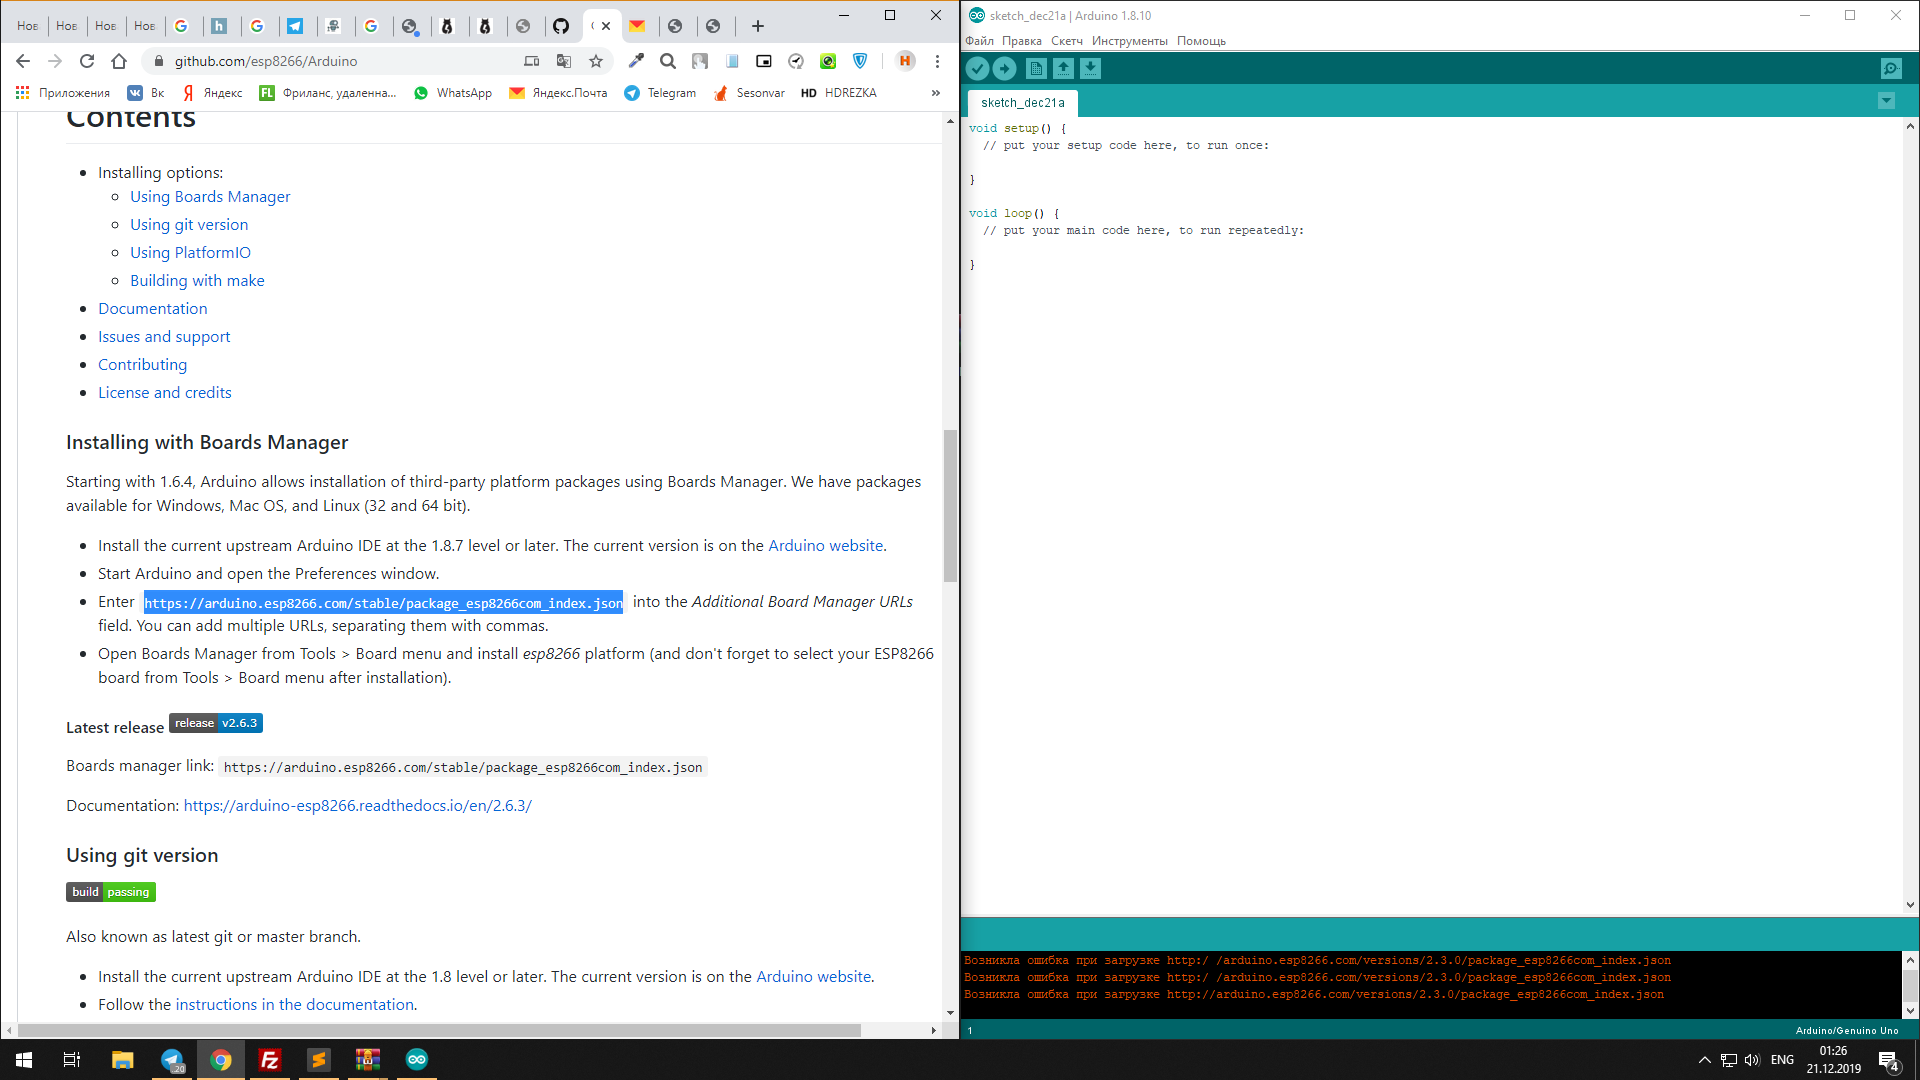Open the readthedocs documentation link
1920x1080 pixels.
[358, 806]
